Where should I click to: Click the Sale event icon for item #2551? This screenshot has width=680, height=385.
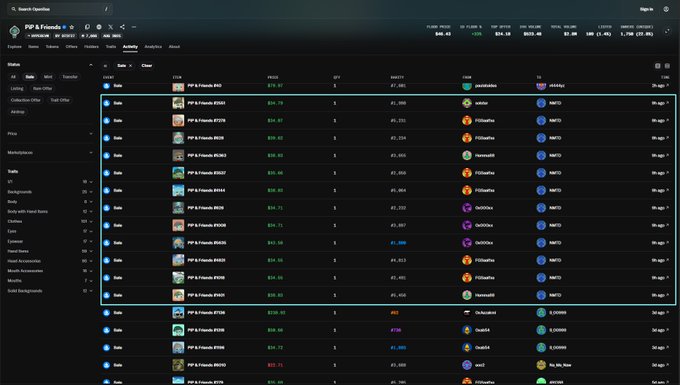(x=107, y=103)
